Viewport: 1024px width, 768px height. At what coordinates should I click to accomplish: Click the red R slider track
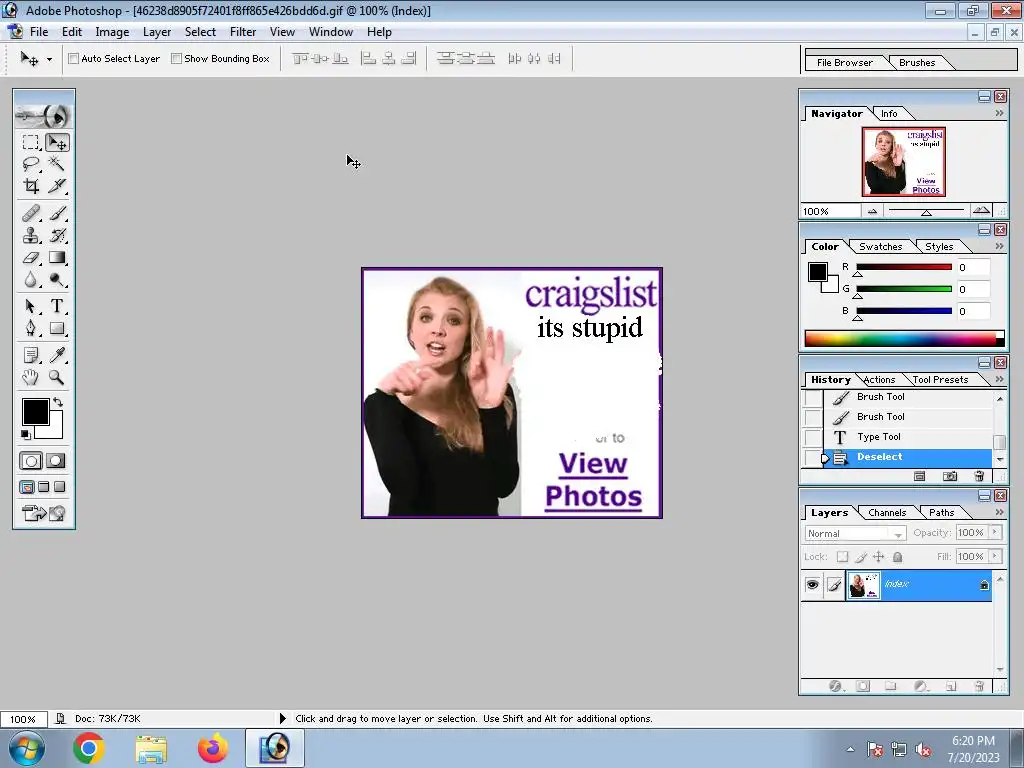(904, 267)
